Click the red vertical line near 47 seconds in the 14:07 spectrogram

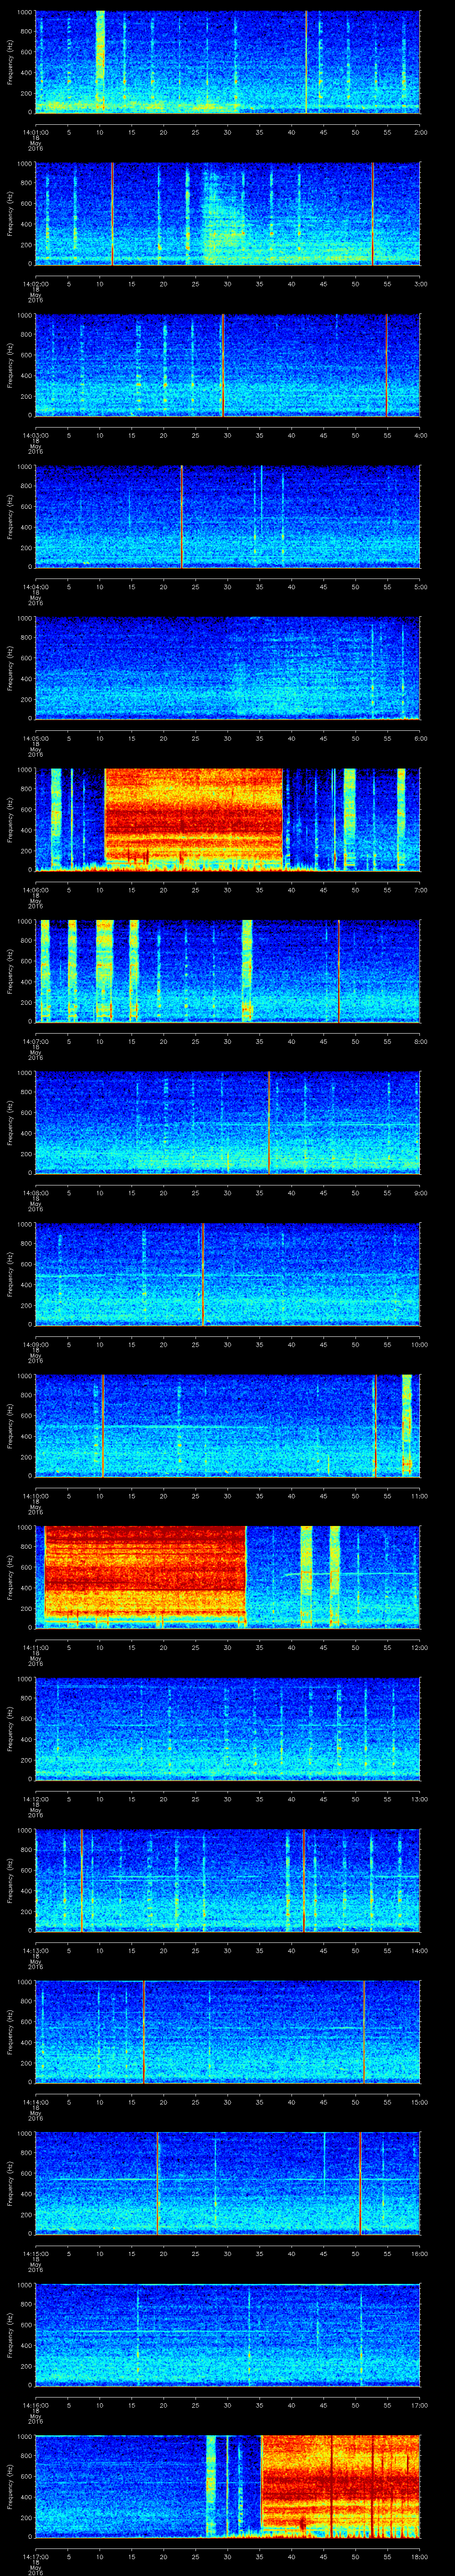pyautogui.click(x=338, y=970)
